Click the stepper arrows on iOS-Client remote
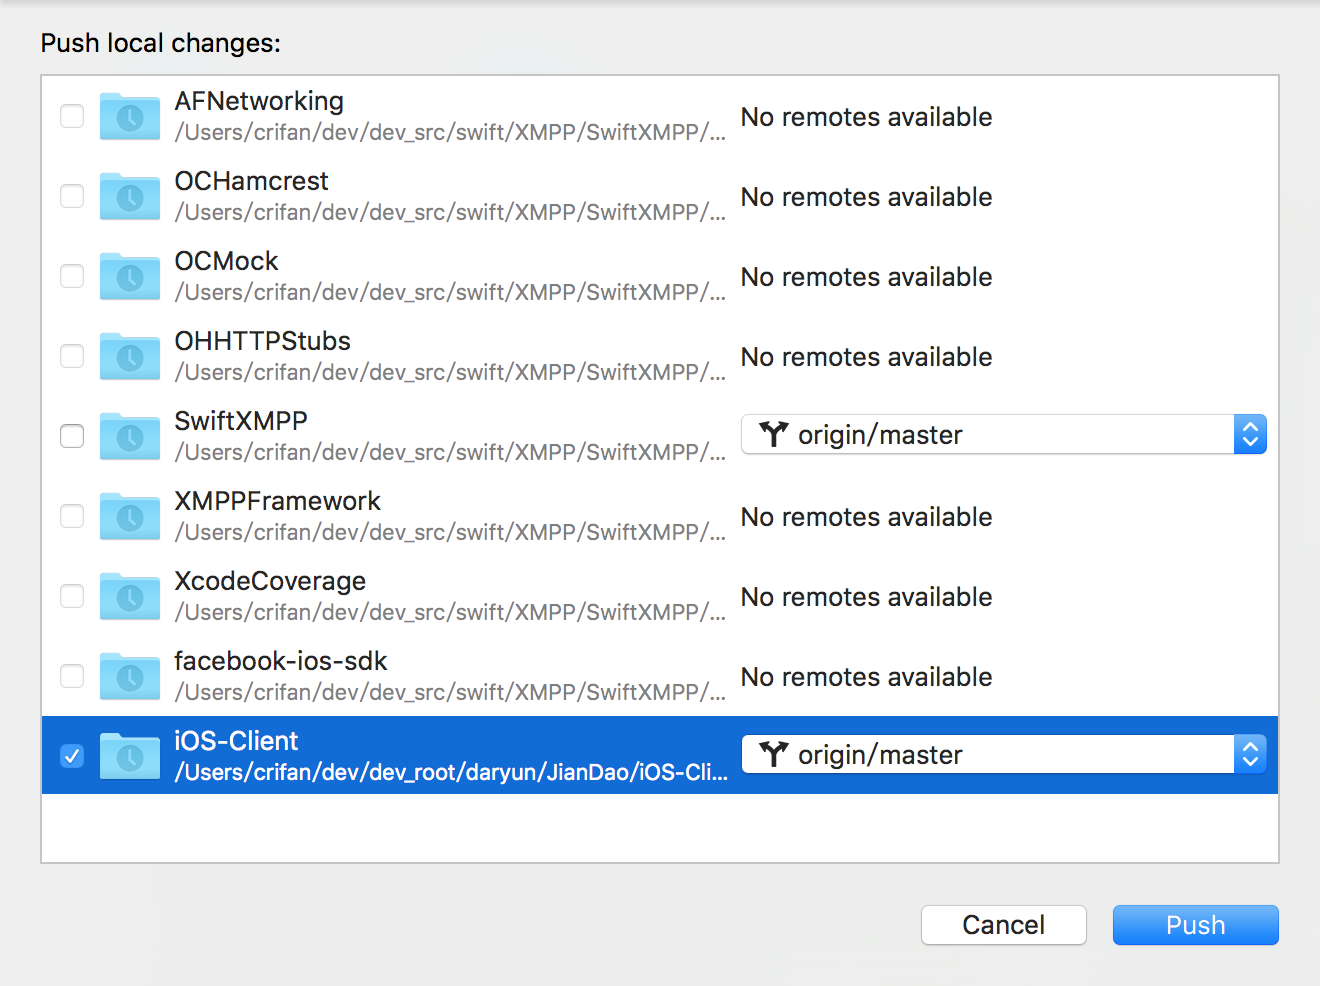The height and width of the screenshot is (986, 1320). [1250, 755]
